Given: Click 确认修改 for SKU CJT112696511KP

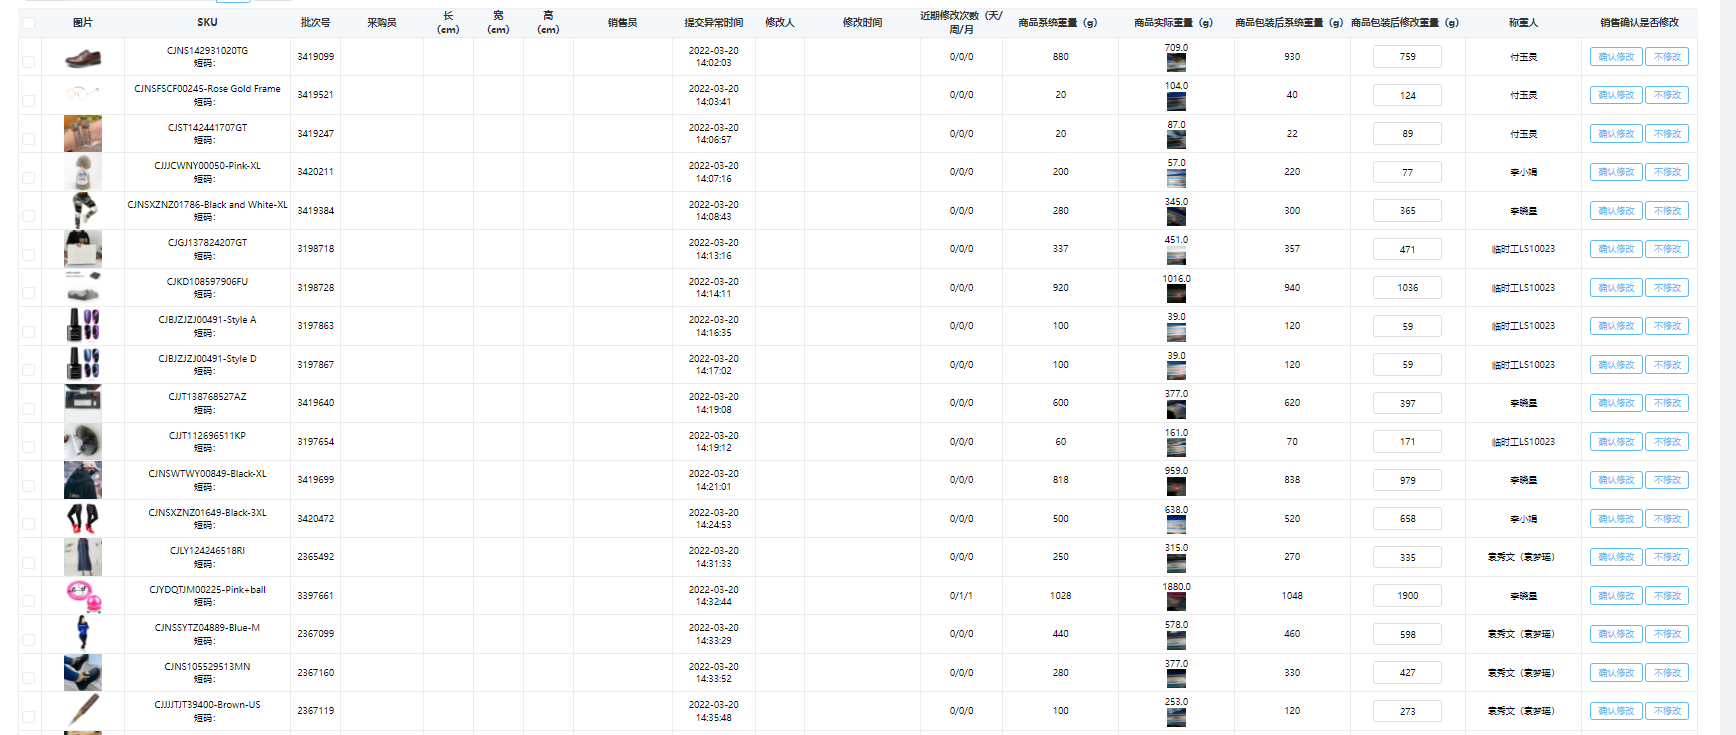Looking at the screenshot, I should click(x=1616, y=442).
